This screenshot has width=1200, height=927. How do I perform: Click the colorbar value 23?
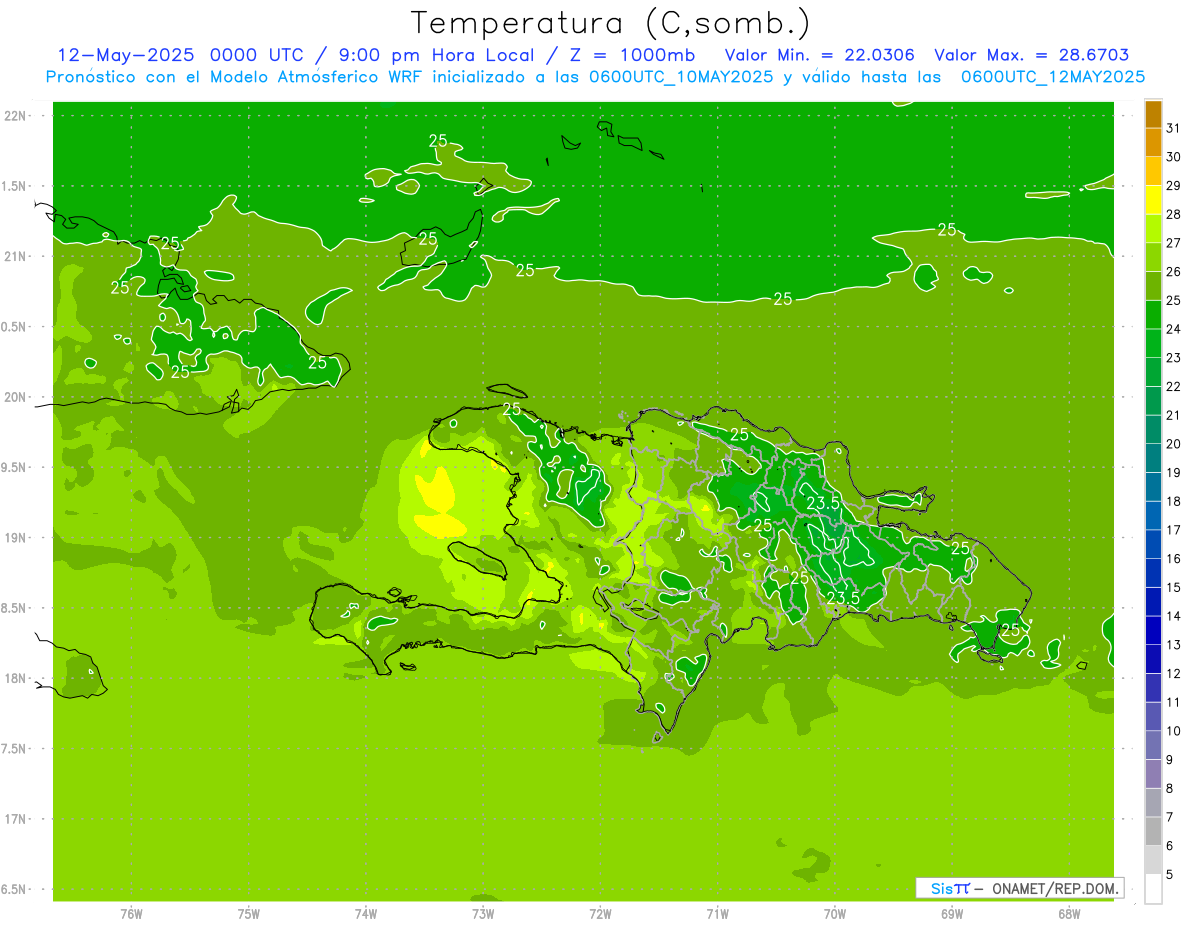(1173, 358)
